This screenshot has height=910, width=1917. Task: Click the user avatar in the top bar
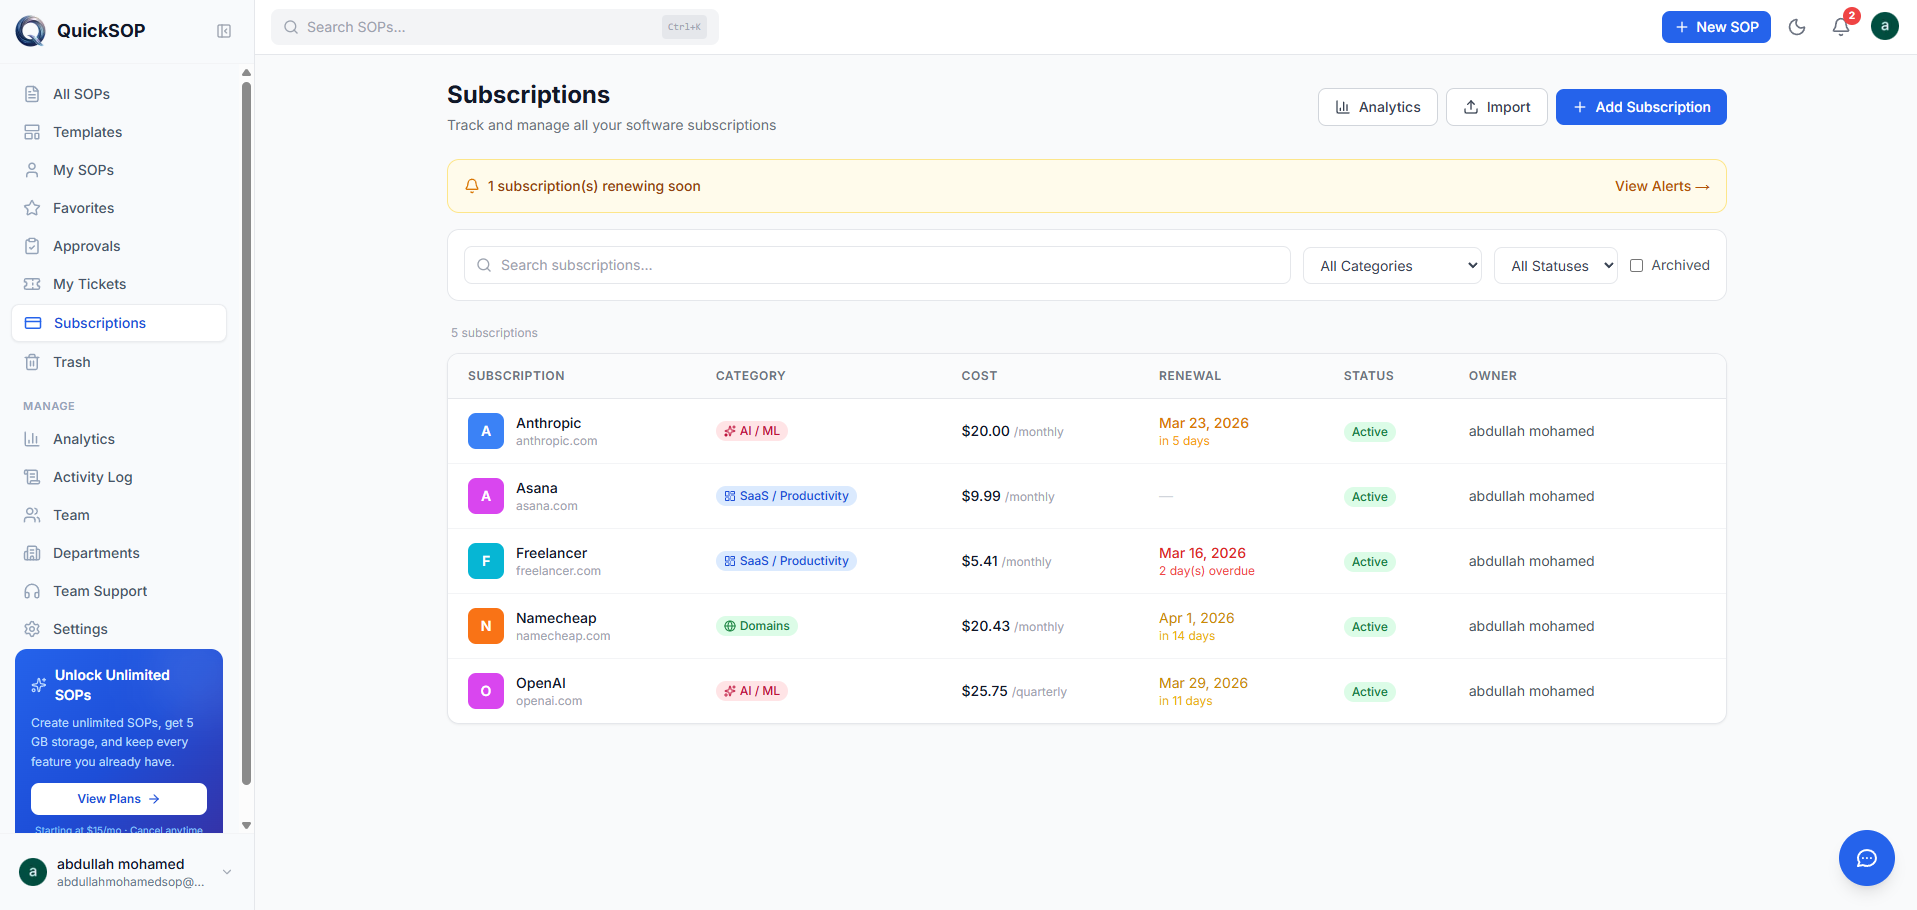pos(1885,27)
